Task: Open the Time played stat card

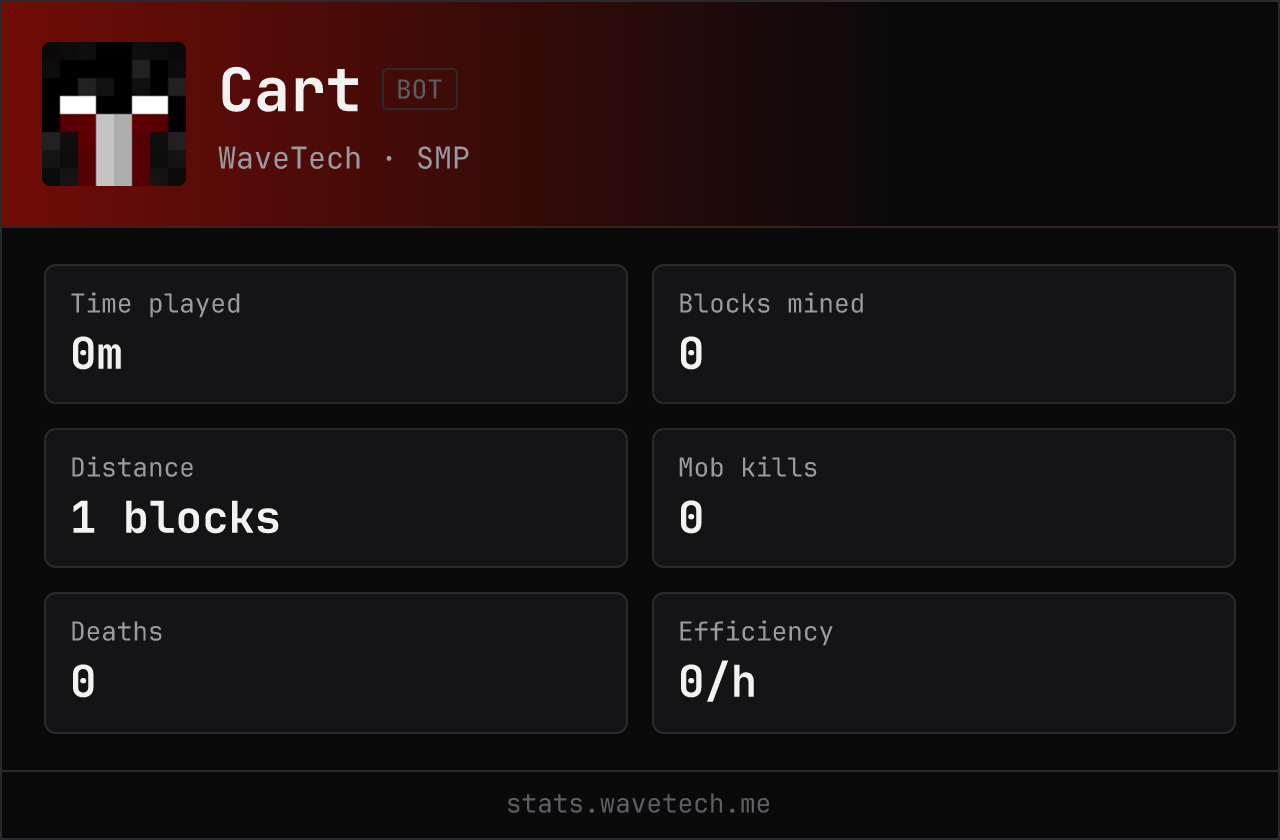Action: 336,334
